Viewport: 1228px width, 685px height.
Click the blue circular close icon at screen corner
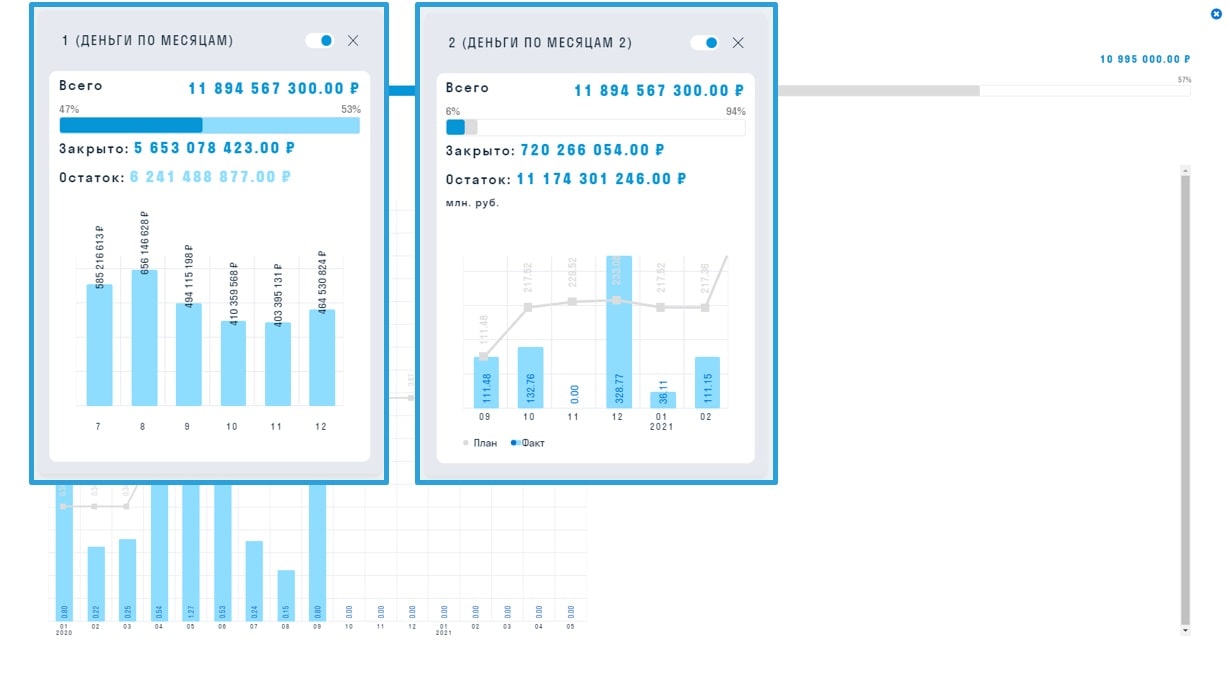click(x=1216, y=14)
